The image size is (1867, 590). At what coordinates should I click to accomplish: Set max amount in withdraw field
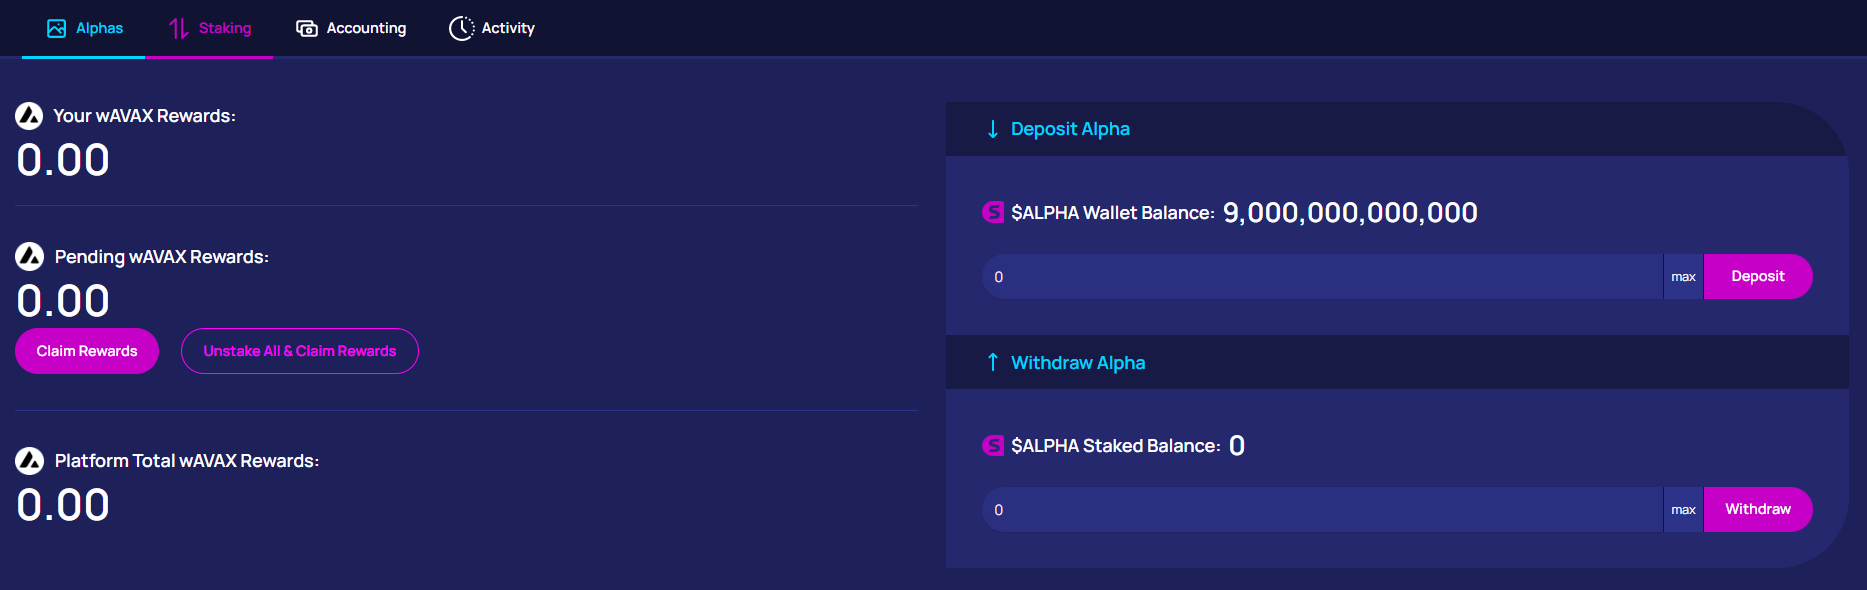tap(1683, 510)
